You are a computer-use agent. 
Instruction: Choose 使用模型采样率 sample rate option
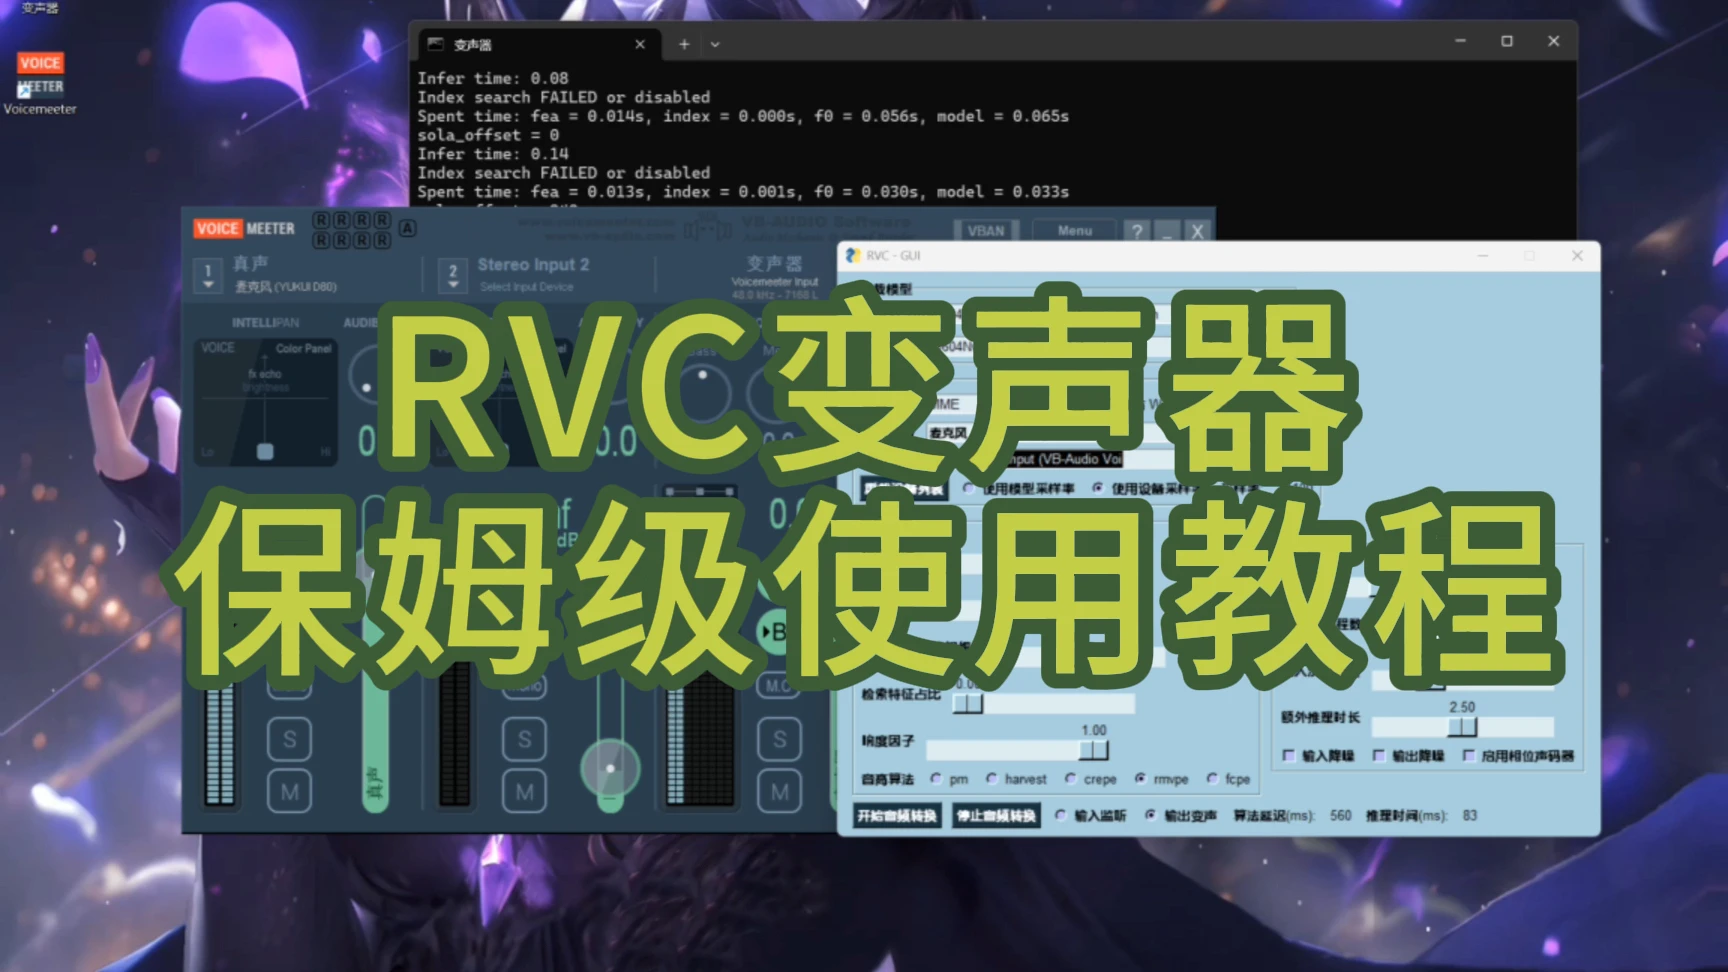coord(969,489)
